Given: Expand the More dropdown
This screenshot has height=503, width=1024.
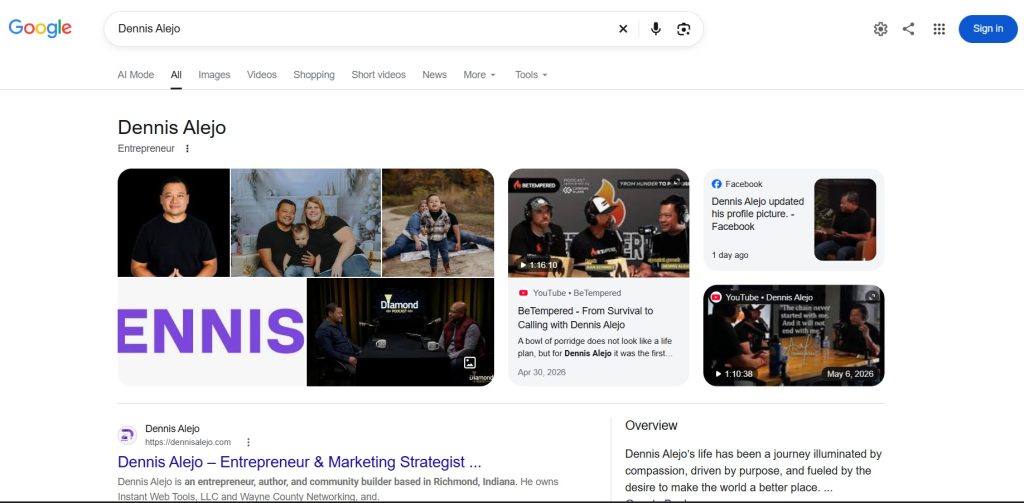Looking at the screenshot, I should 479,74.
